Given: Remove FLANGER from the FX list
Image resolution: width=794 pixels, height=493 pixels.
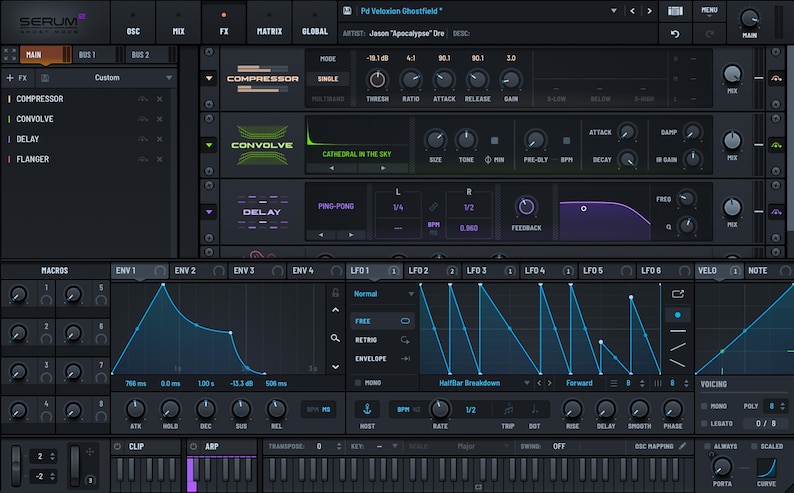Looking at the screenshot, I should (x=160, y=159).
